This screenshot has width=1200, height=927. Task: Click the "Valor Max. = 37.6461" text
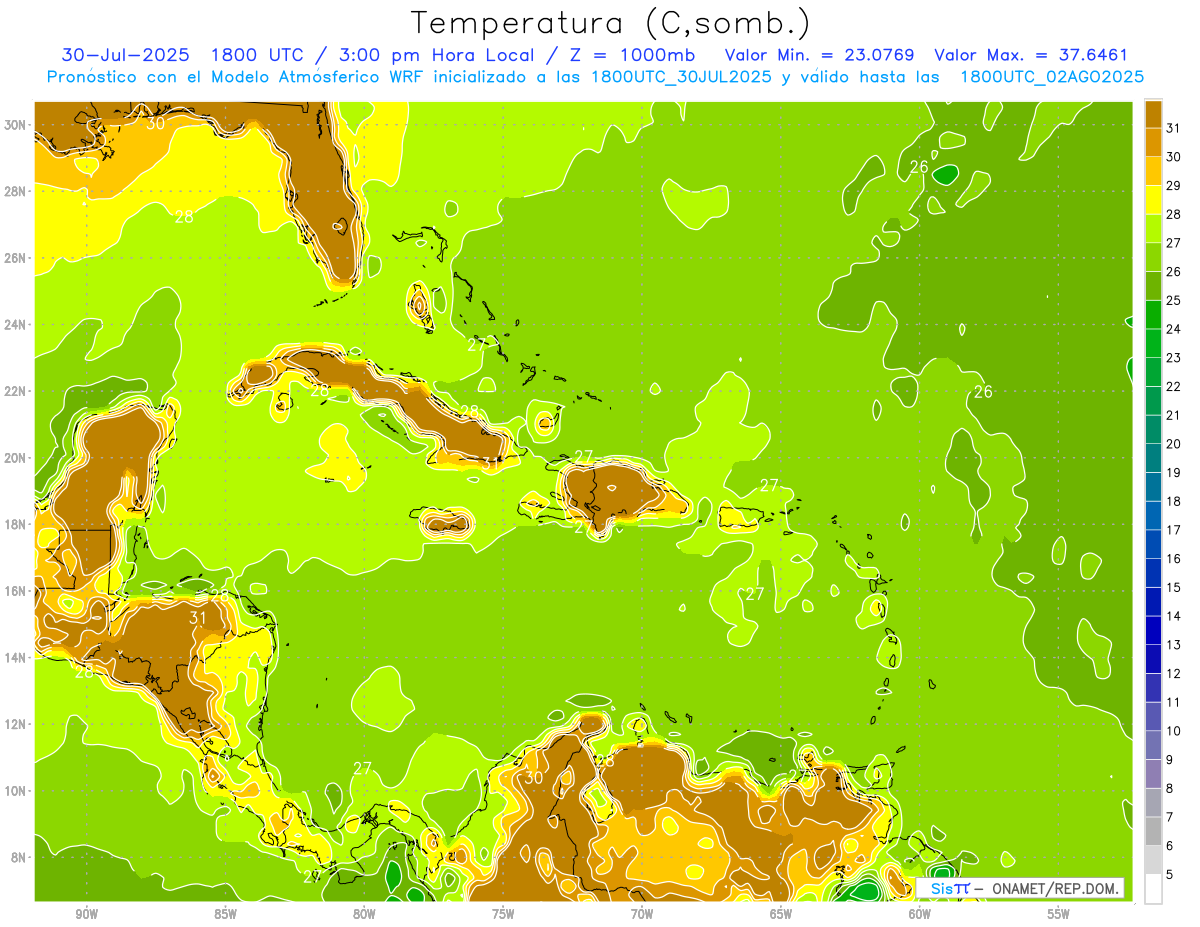pyautogui.click(x=1031, y=54)
